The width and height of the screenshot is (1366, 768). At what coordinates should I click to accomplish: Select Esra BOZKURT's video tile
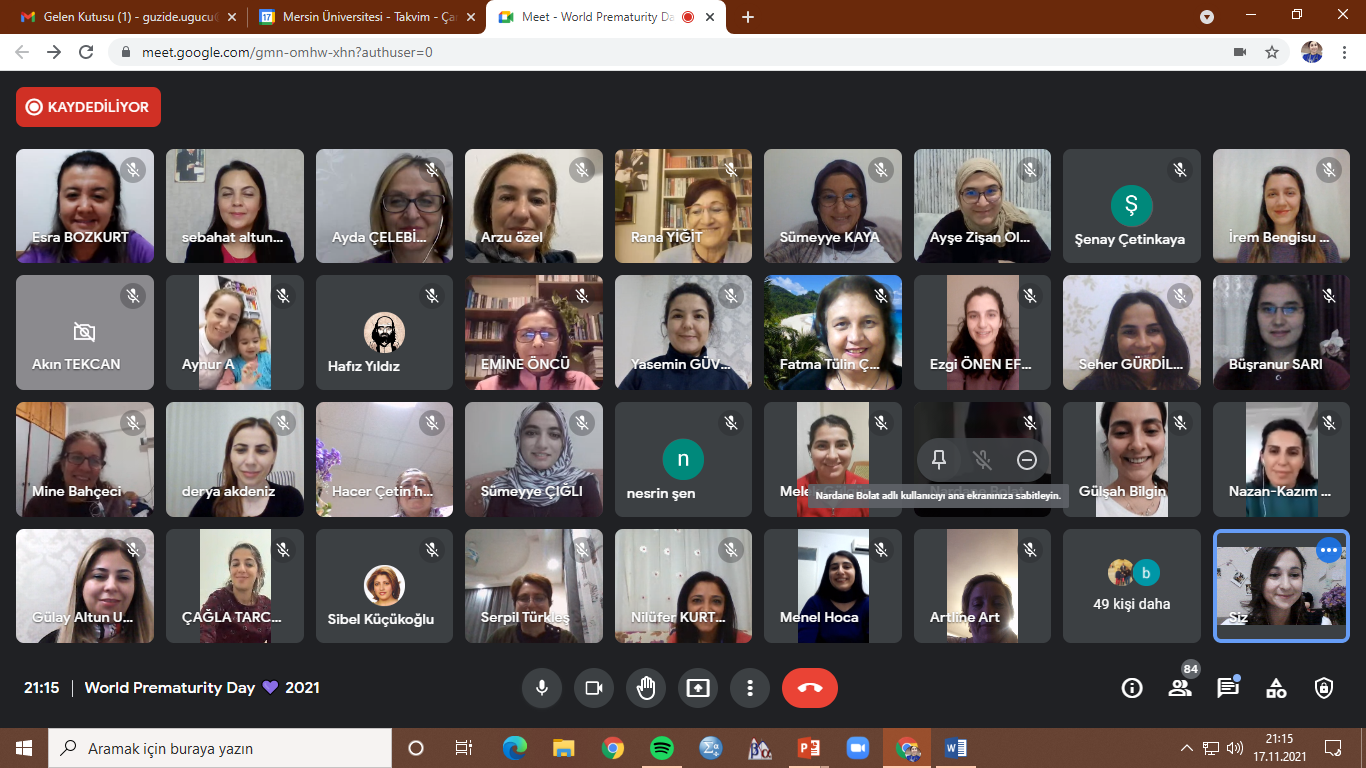click(85, 206)
